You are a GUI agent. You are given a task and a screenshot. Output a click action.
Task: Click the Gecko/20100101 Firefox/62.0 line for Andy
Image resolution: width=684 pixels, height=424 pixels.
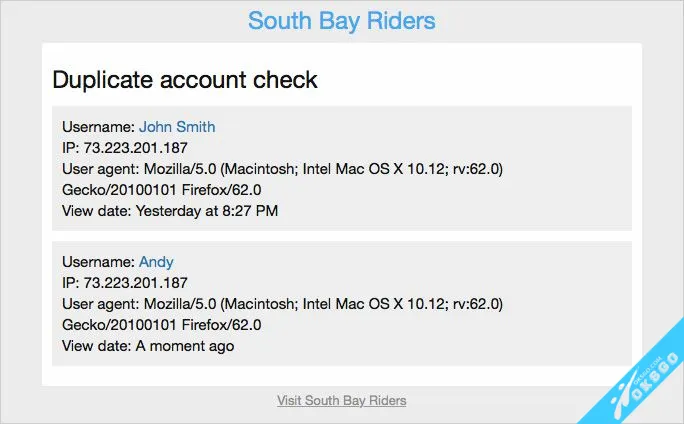[x=161, y=325]
